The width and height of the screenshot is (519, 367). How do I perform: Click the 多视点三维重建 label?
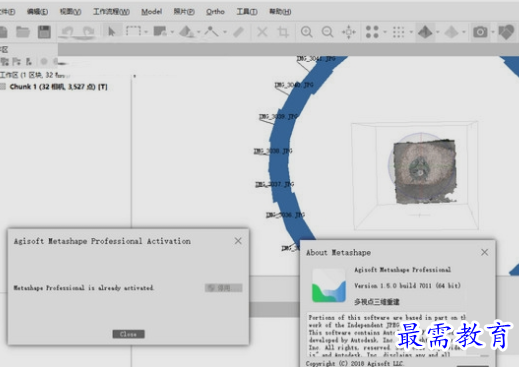point(377,302)
